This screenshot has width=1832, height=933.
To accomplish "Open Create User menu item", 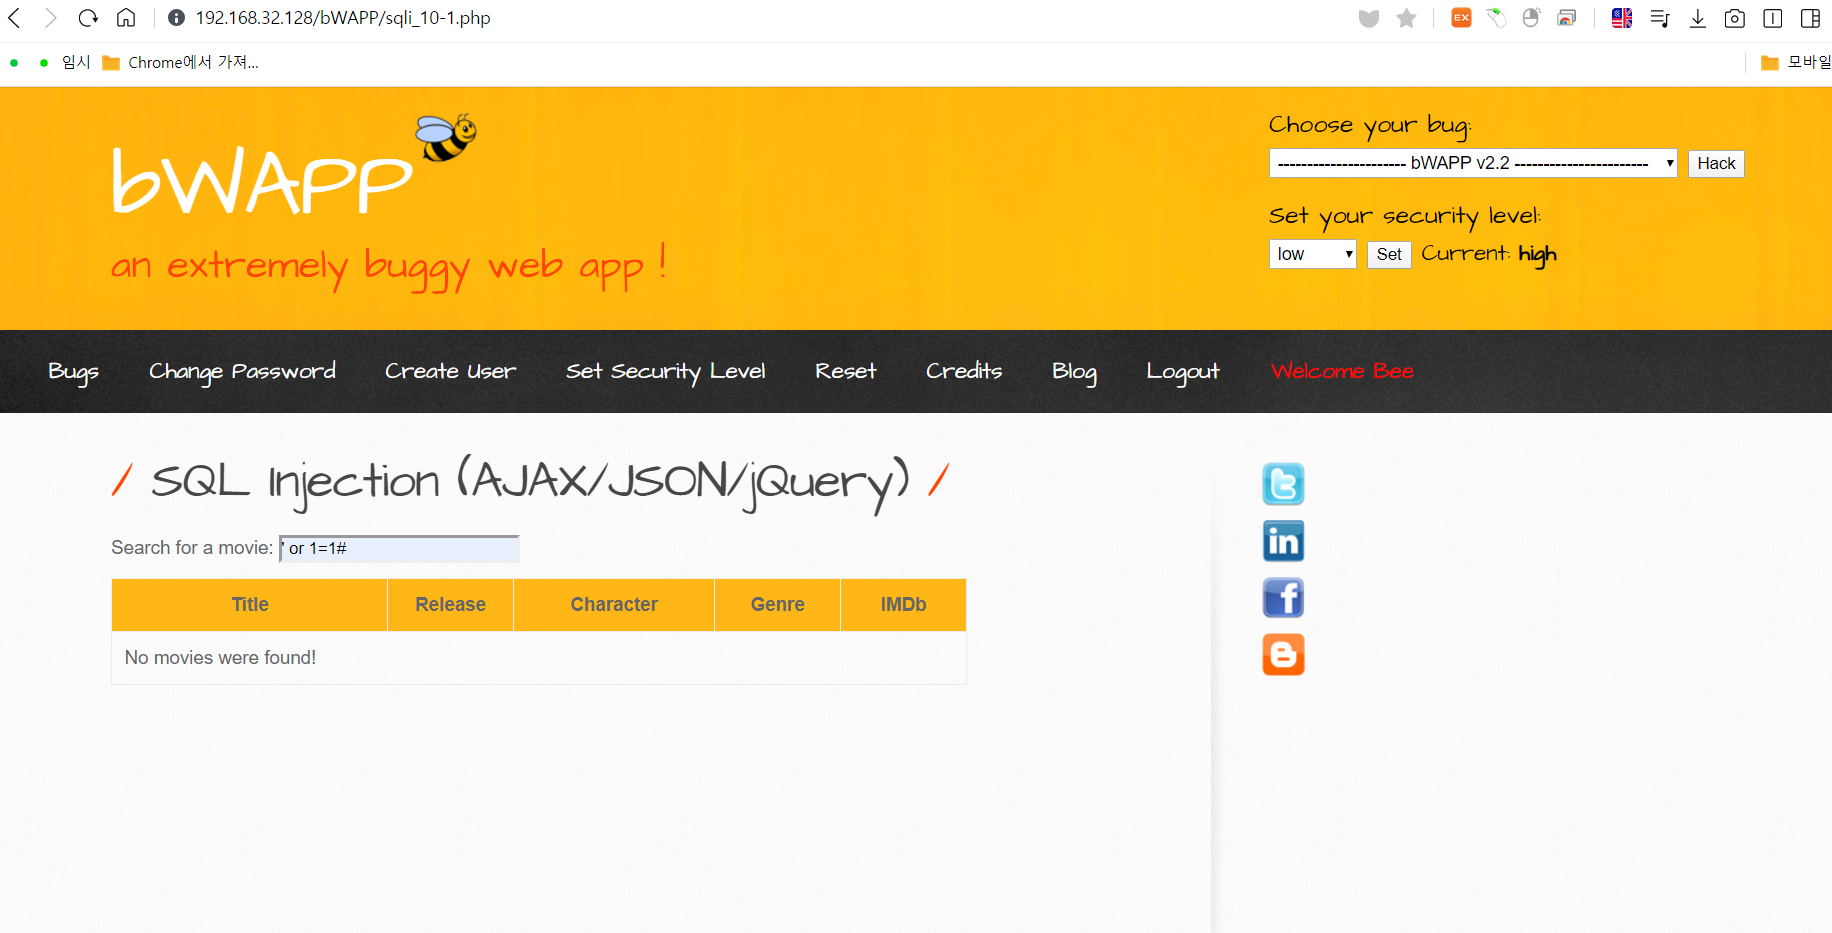I will pyautogui.click(x=450, y=371).
